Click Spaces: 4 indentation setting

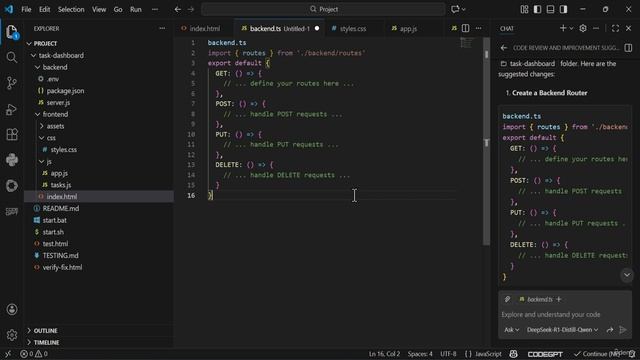(x=420, y=354)
